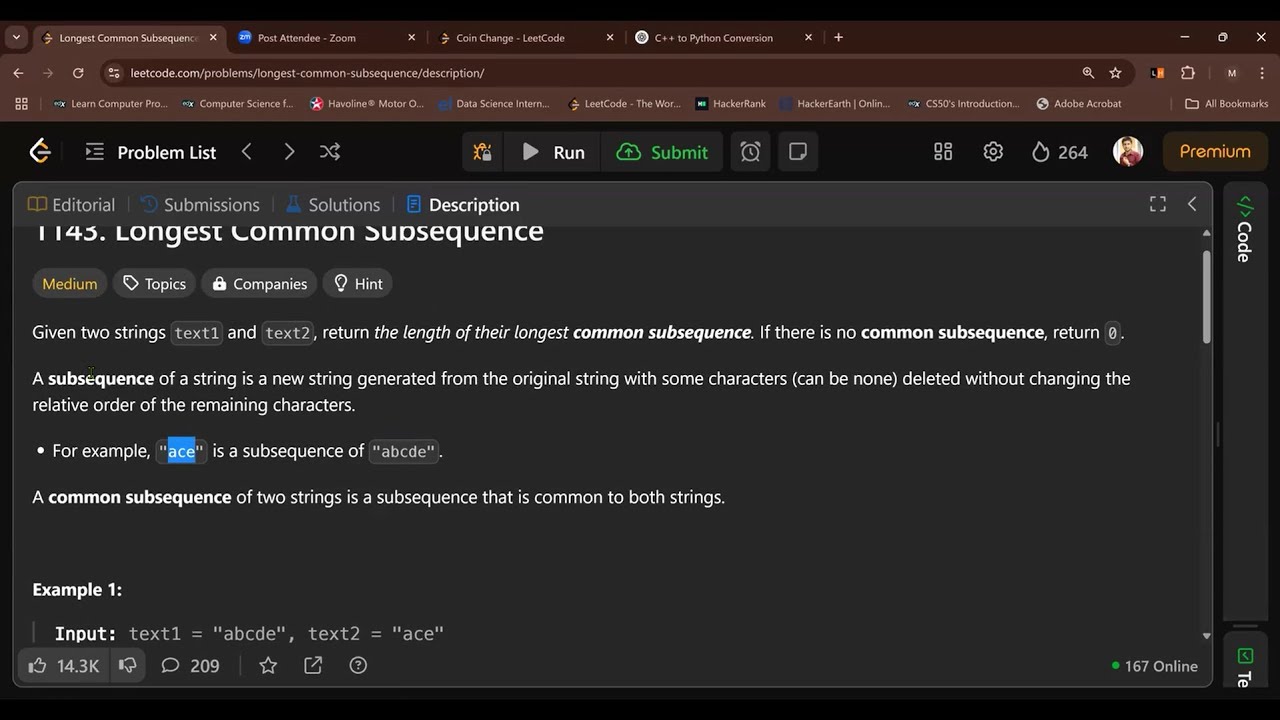Screen dimensions: 1280x720
Task: Open the user profile avatar
Action: 1128,152
